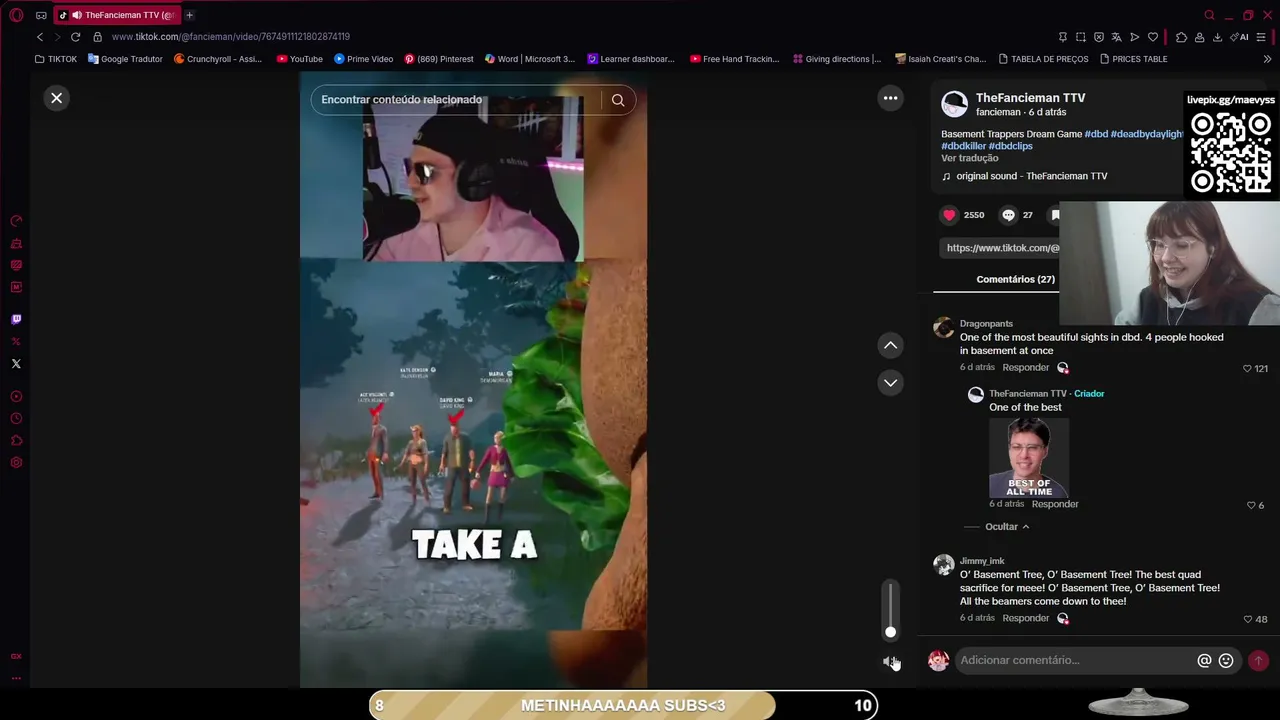Viewport: 1280px width, 720px height.
Task: Open the Best Of All Time reply image
Action: pos(1029,457)
